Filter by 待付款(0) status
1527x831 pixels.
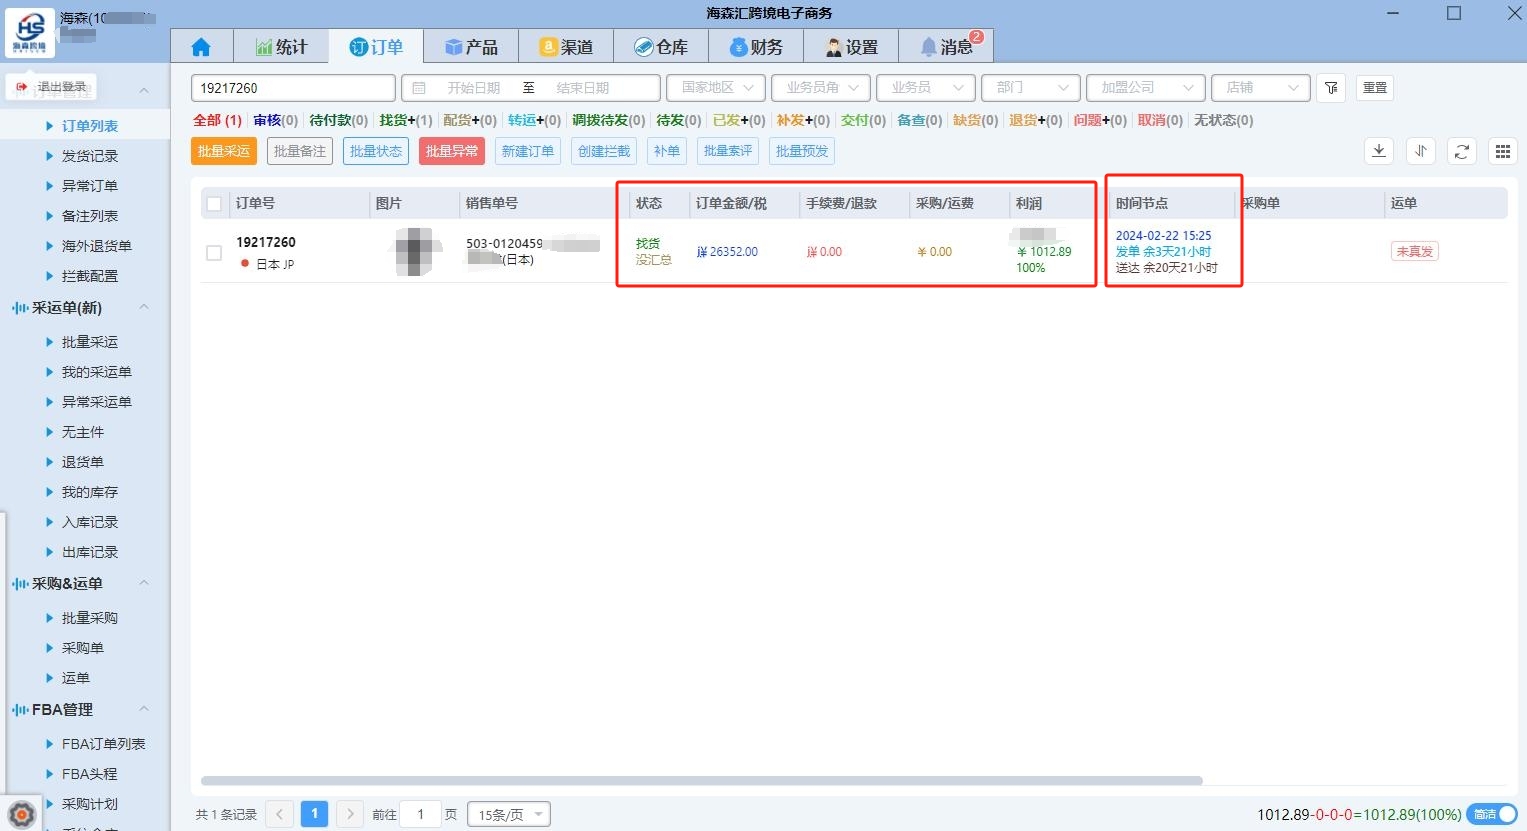pos(338,120)
